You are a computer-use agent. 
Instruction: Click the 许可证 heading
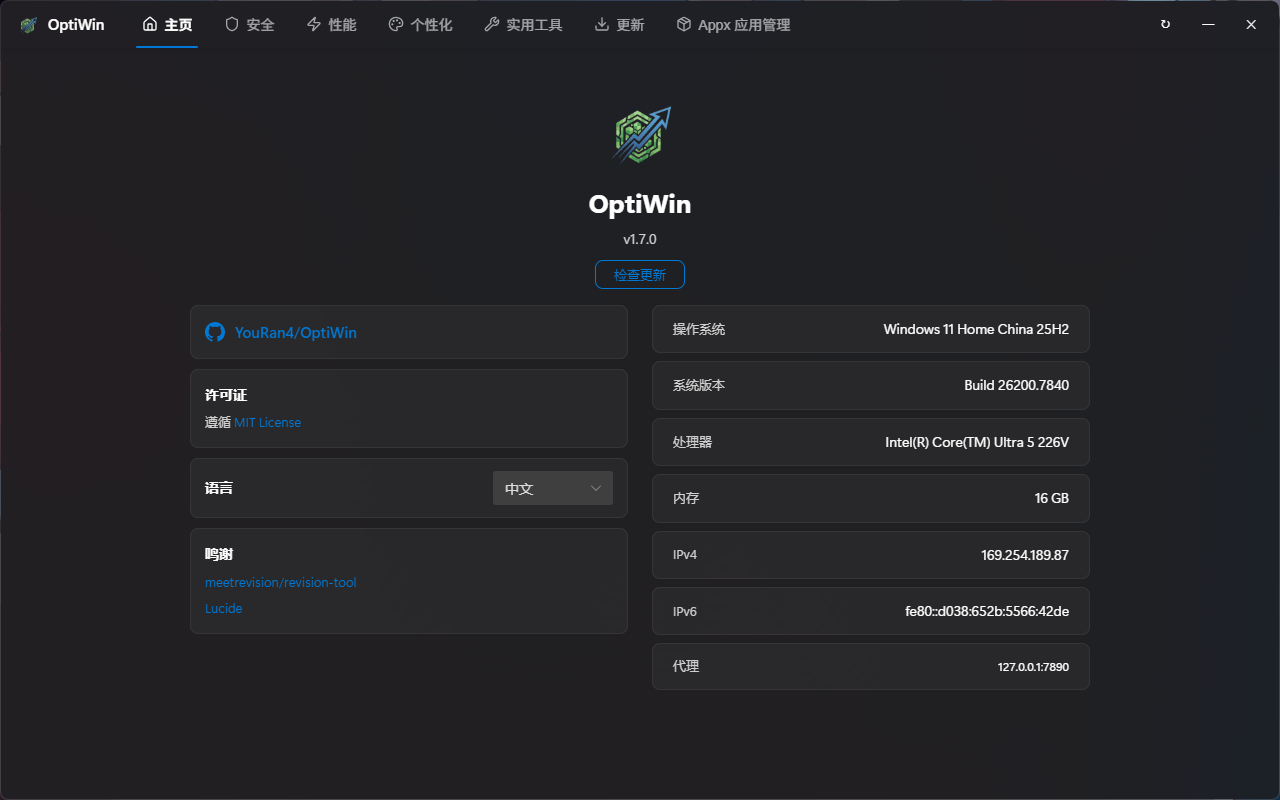click(226, 396)
